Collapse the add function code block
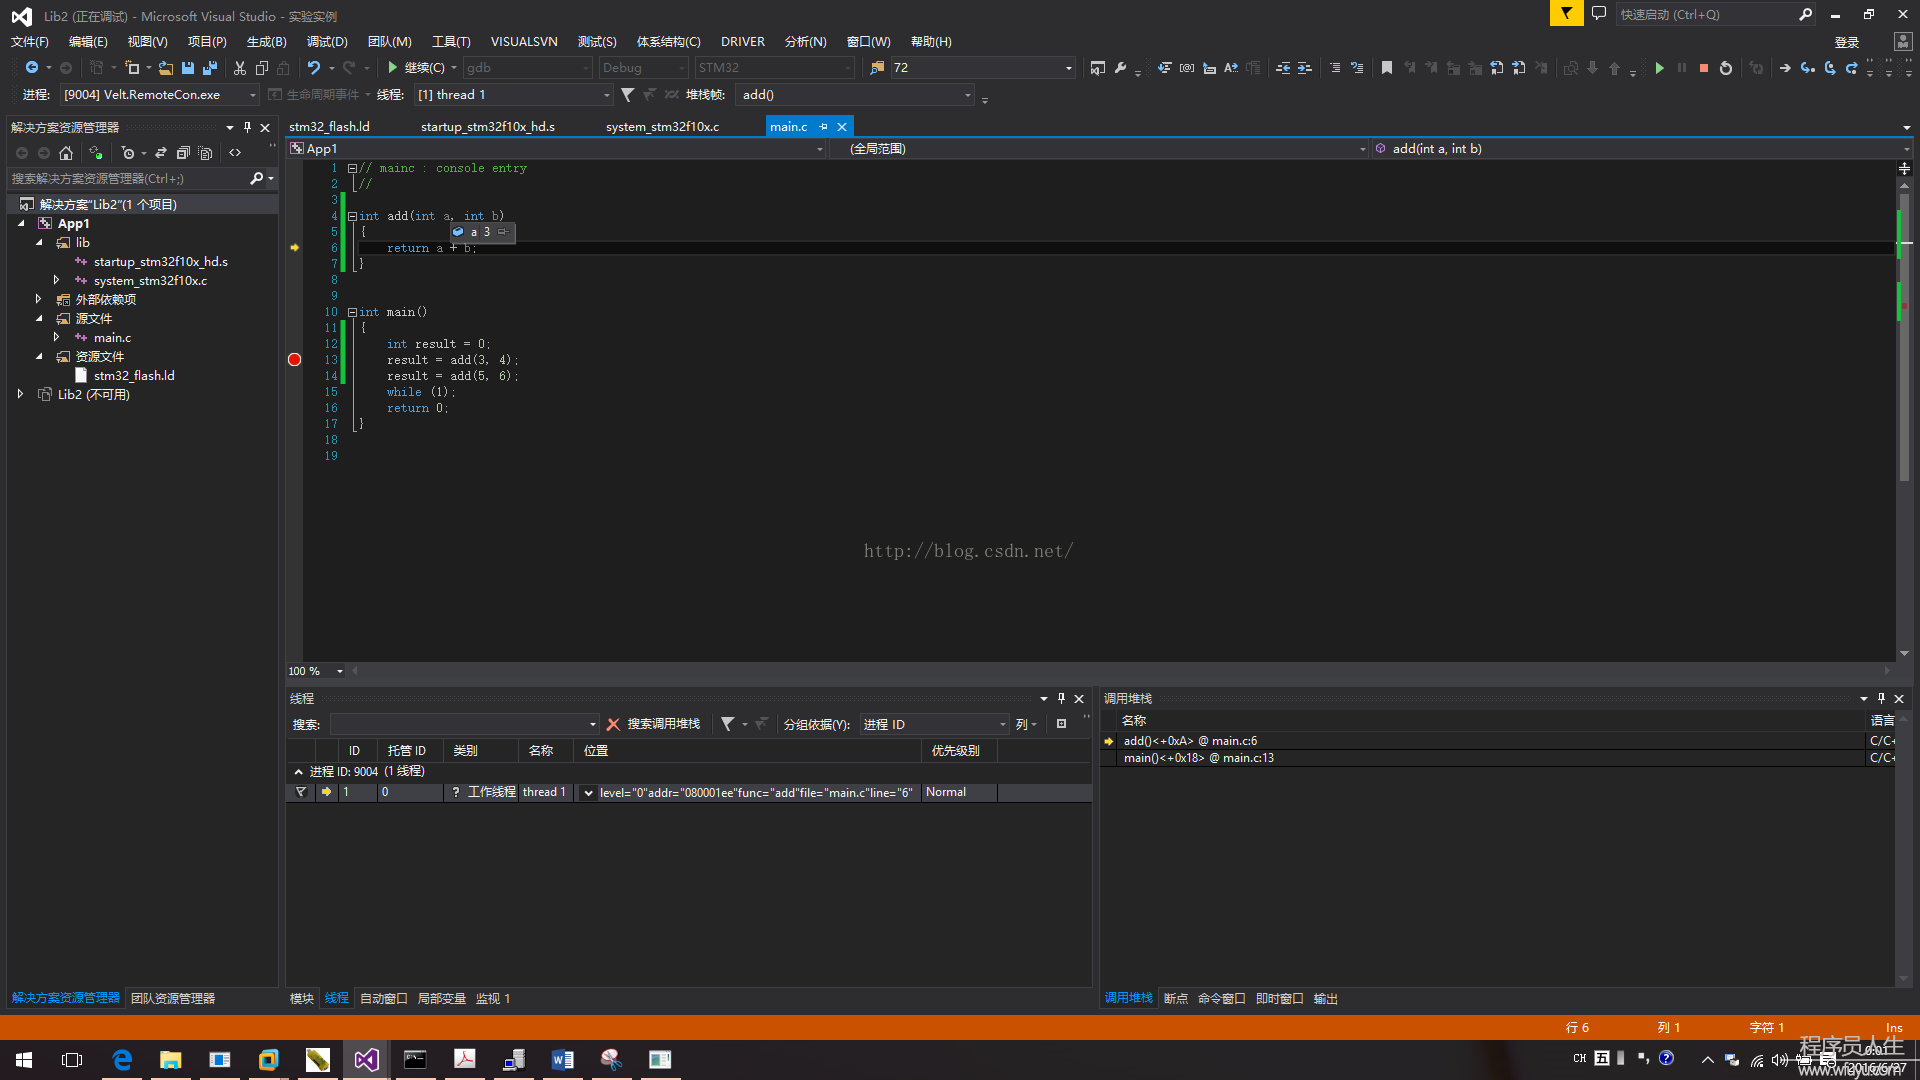 click(352, 216)
